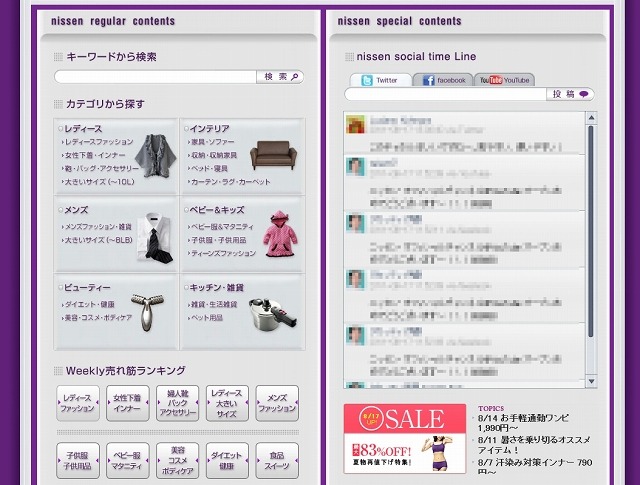Screen dimensions: 640x485
Task: Open 家具・ソファー link
Action: (213, 142)
